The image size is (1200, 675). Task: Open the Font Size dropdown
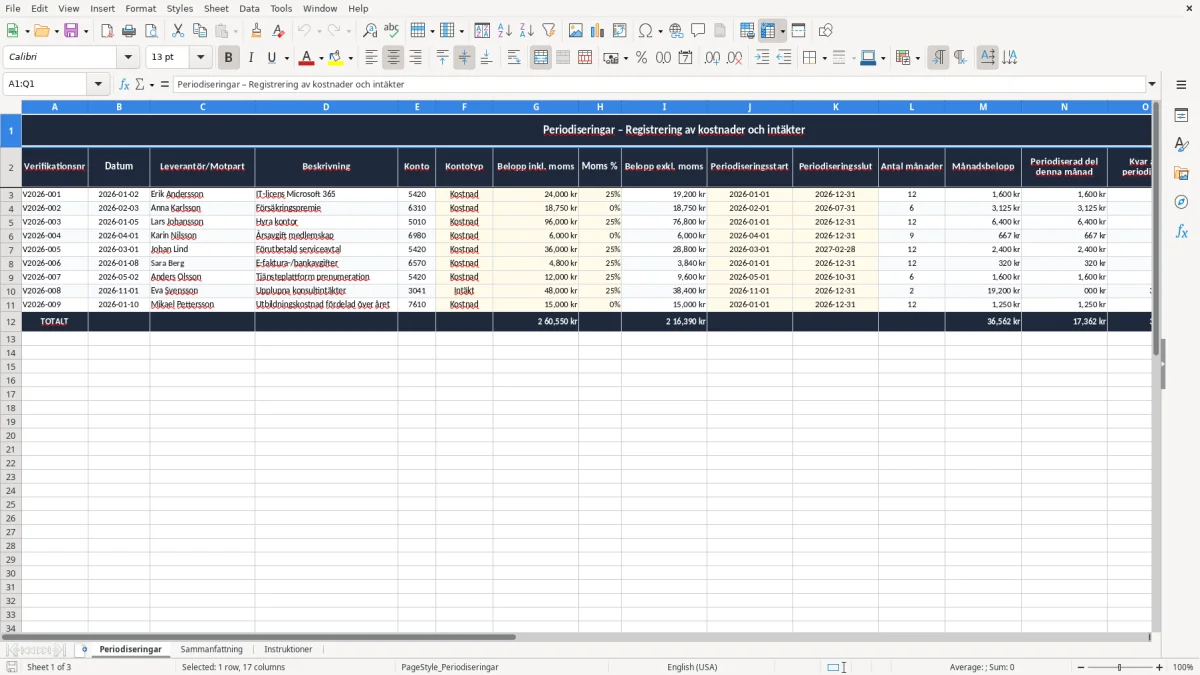coord(201,58)
